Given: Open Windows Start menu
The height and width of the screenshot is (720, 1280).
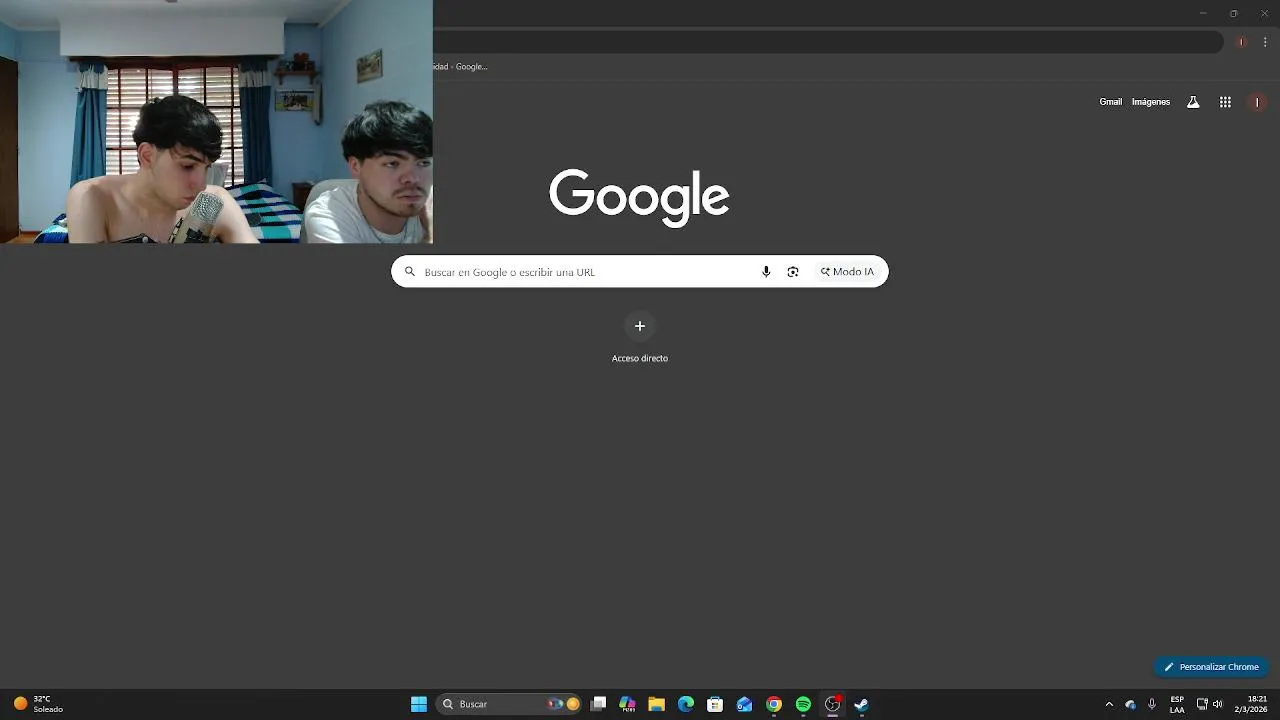Looking at the screenshot, I should click(x=419, y=704).
